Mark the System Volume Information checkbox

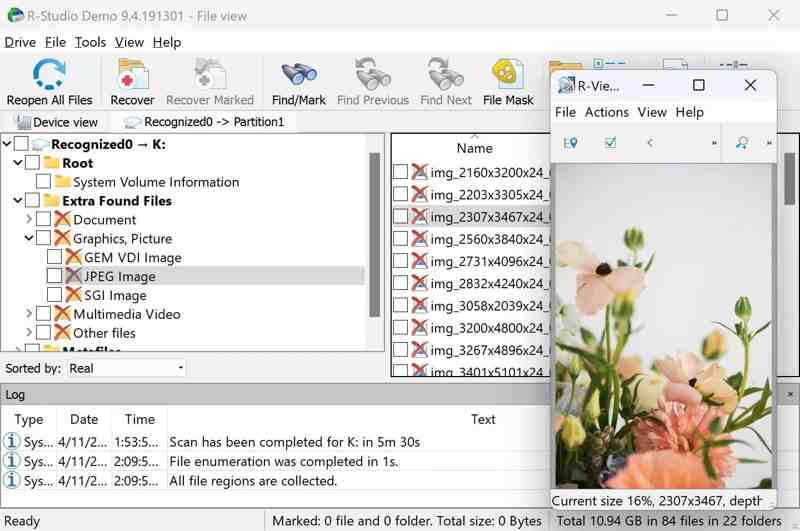44,182
